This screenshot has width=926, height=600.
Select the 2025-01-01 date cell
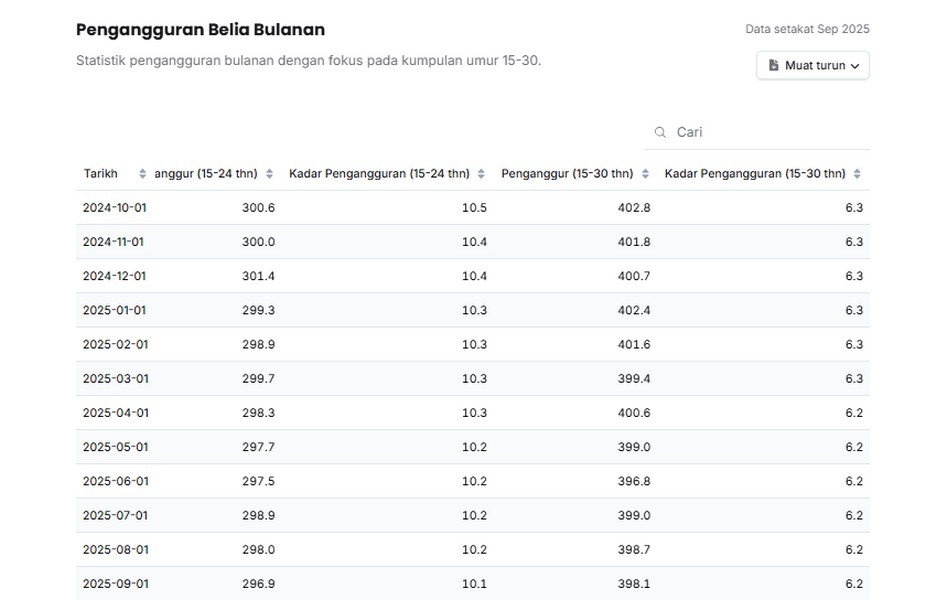[114, 310]
